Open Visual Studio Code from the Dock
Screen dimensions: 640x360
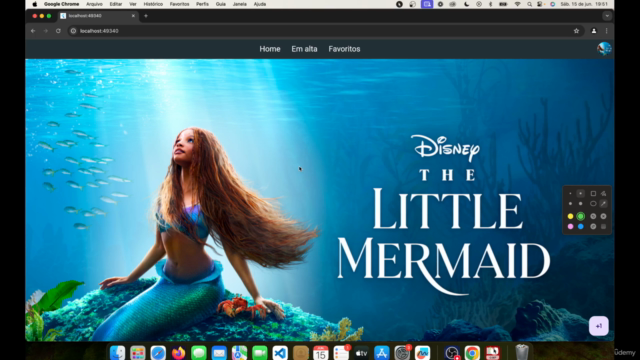tap(280, 353)
